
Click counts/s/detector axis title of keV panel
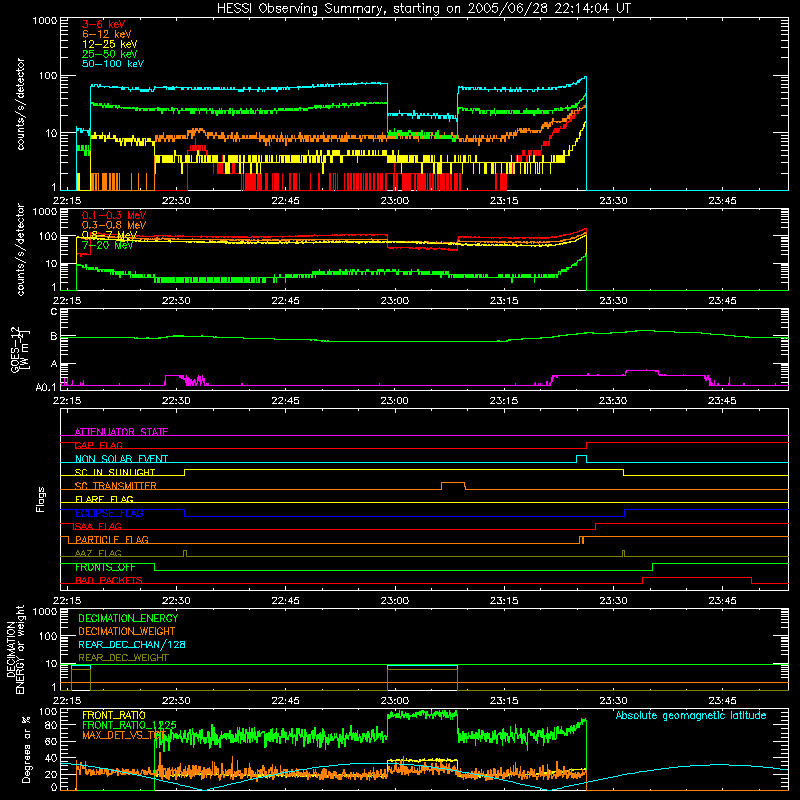[20, 104]
